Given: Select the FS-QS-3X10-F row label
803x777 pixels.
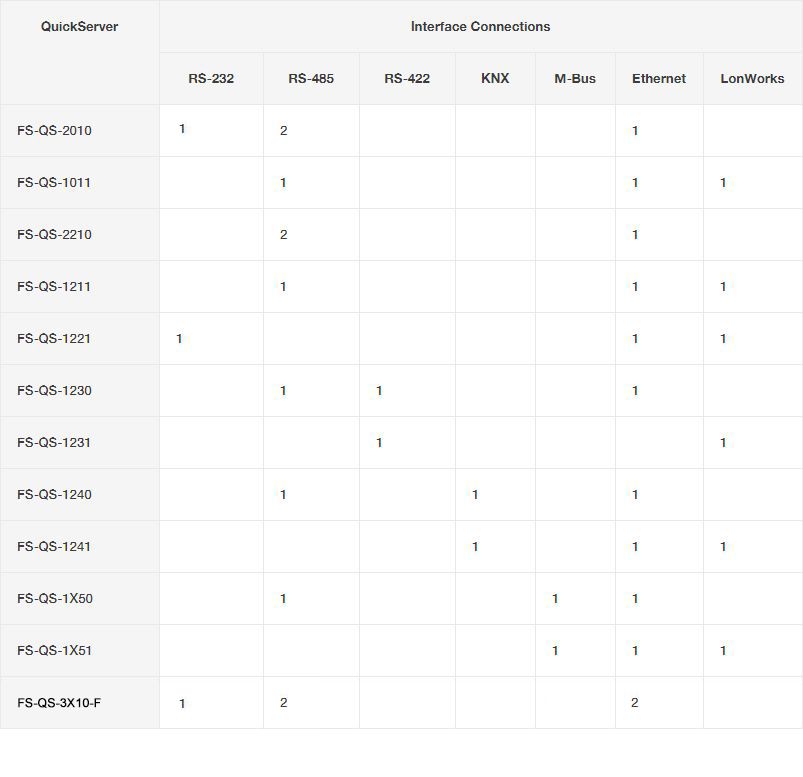Looking at the screenshot, I should [59, 703].
